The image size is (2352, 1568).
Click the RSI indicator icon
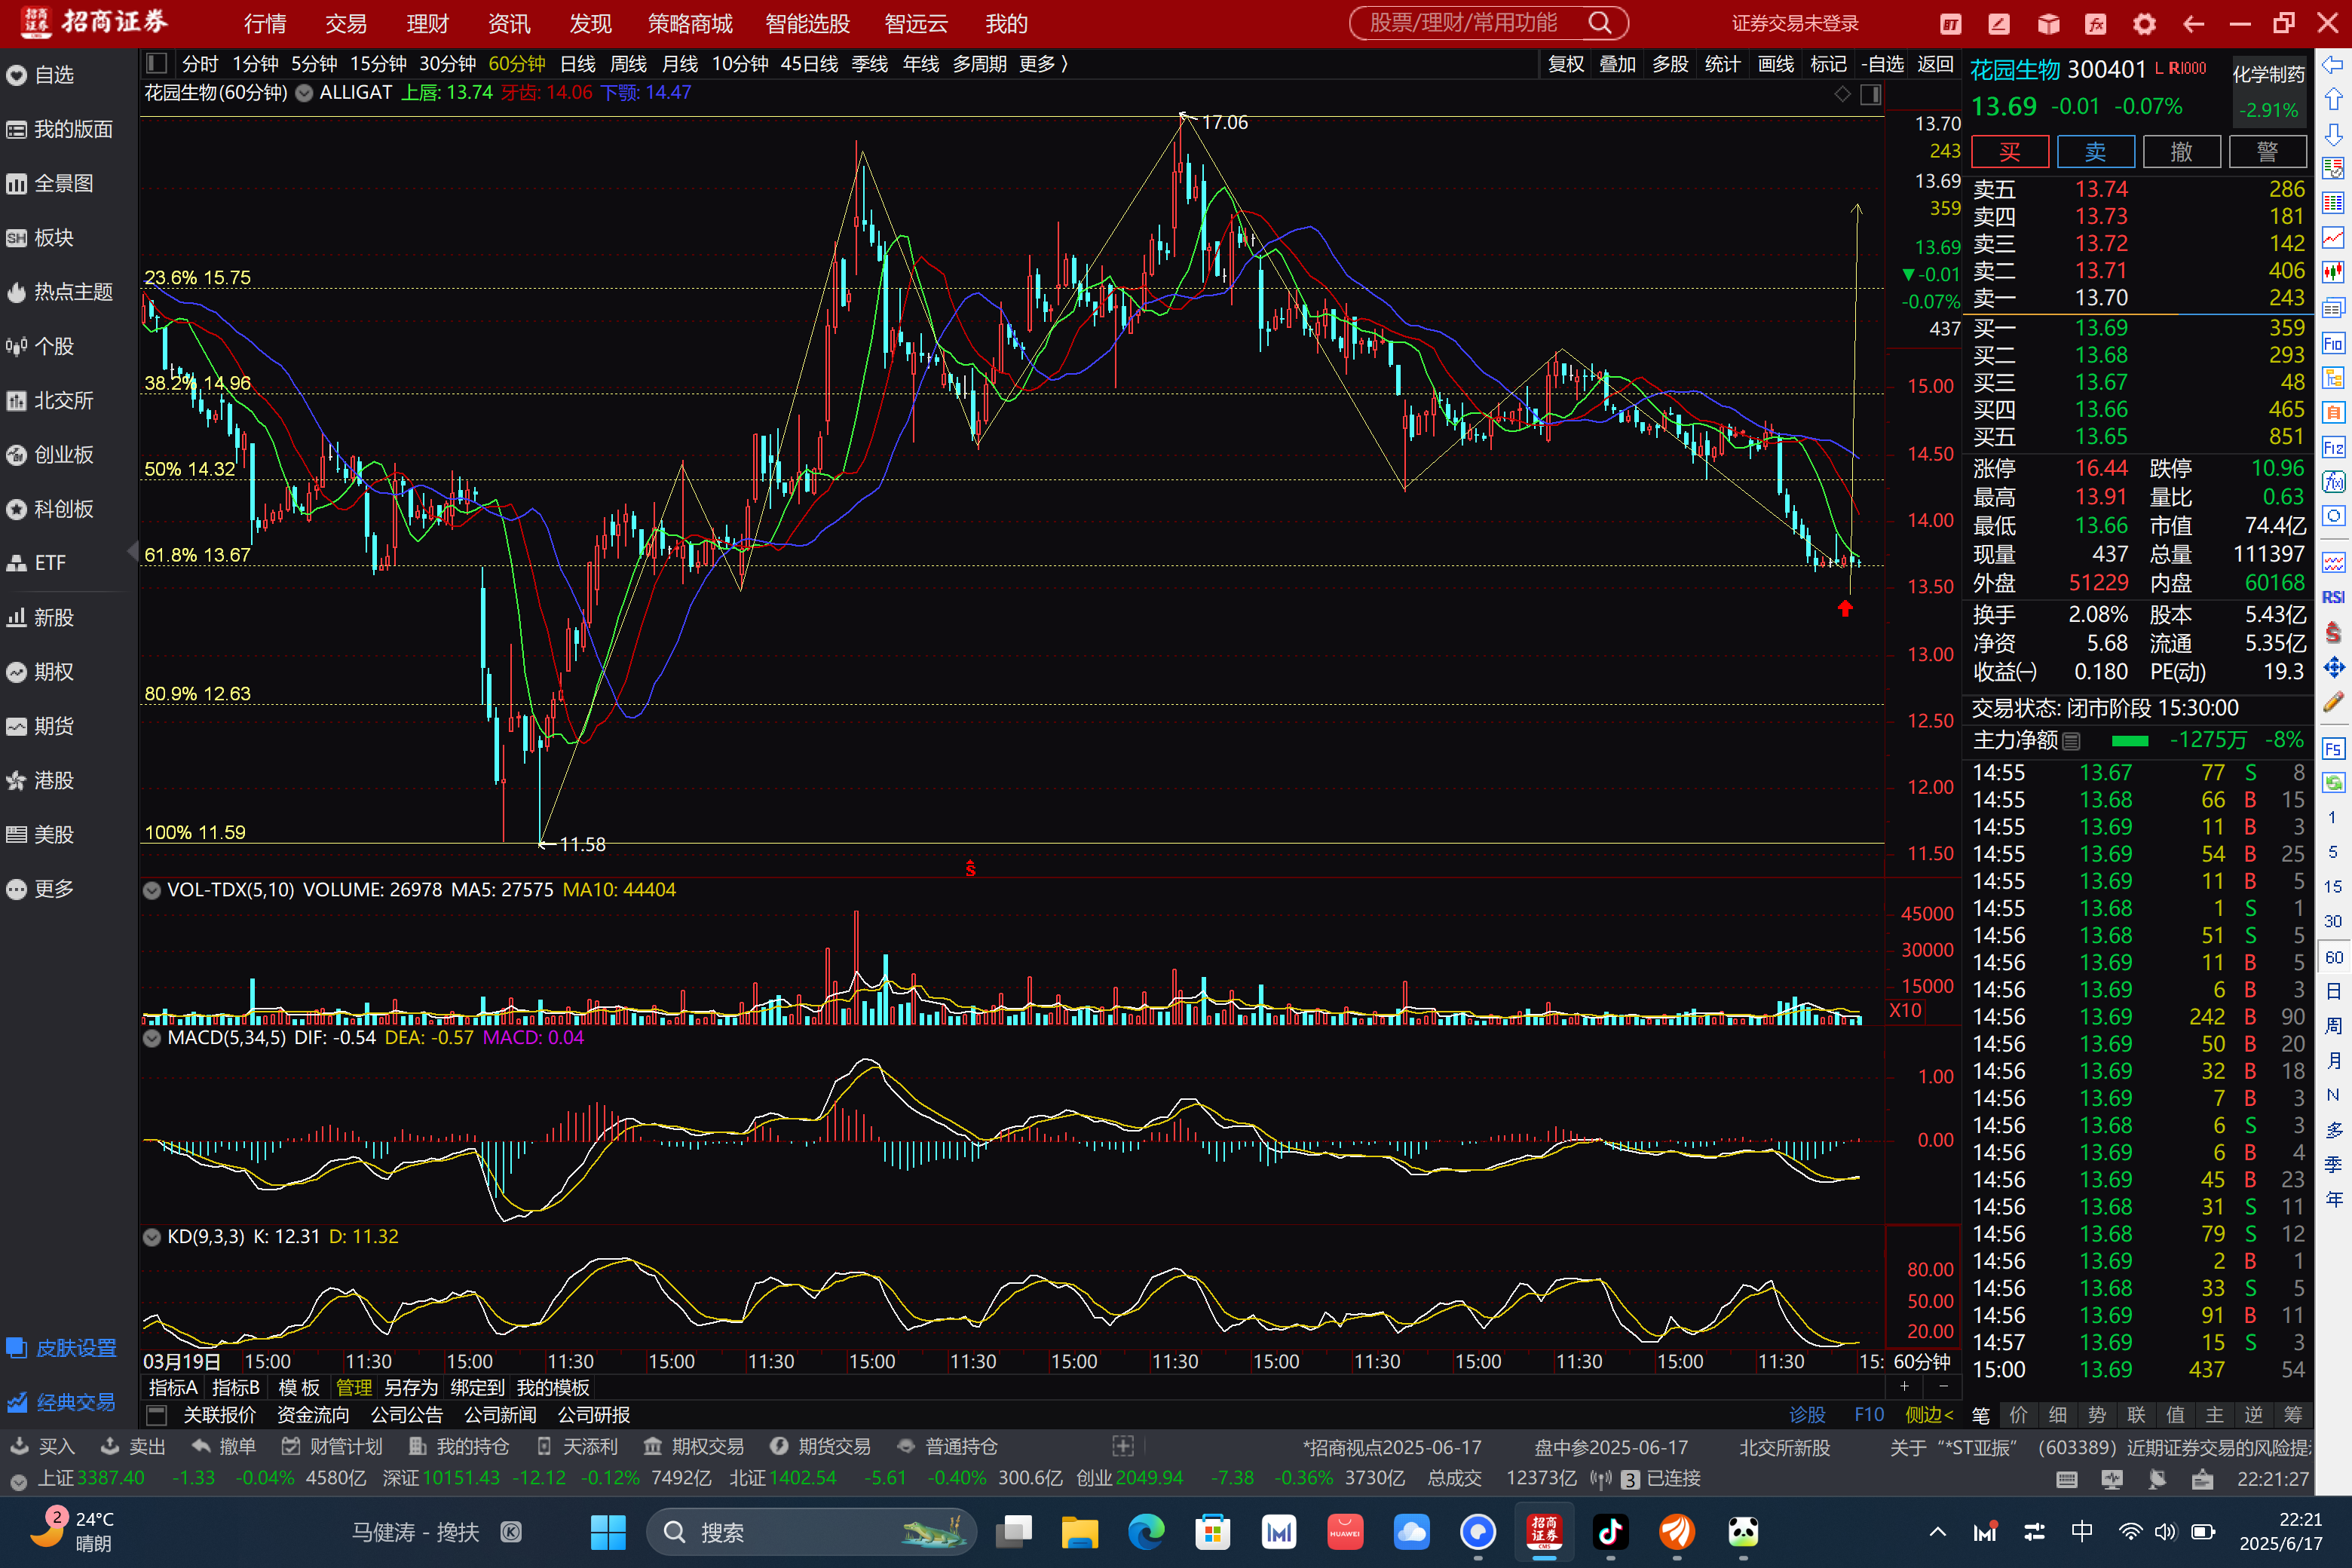click(2332, 597)
